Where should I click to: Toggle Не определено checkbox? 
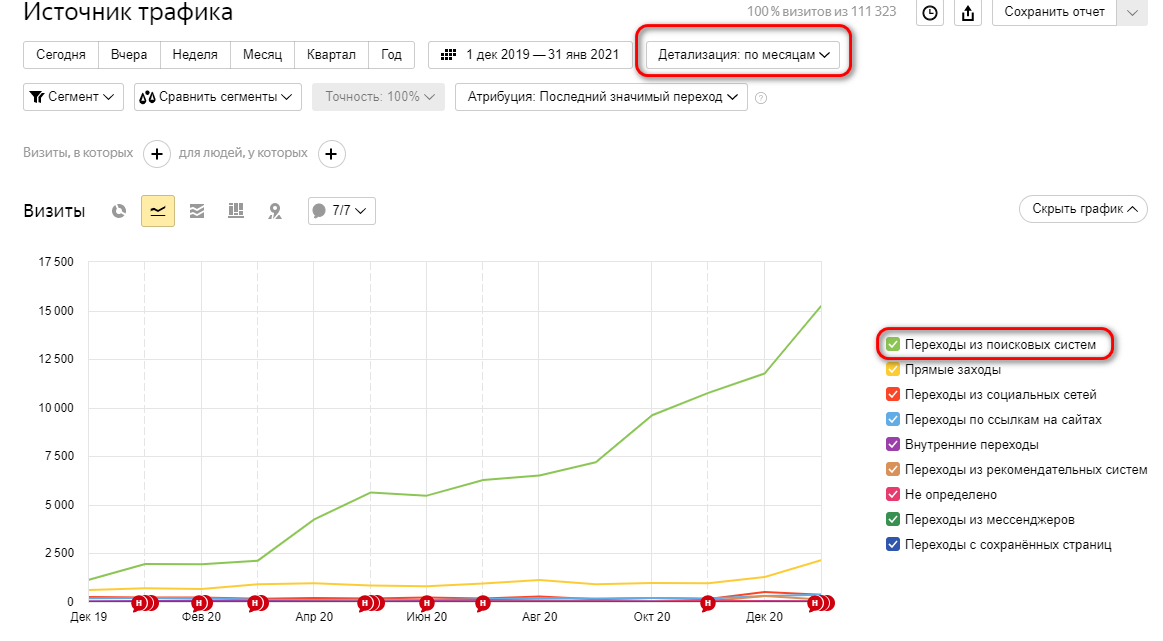pos(893,494)
